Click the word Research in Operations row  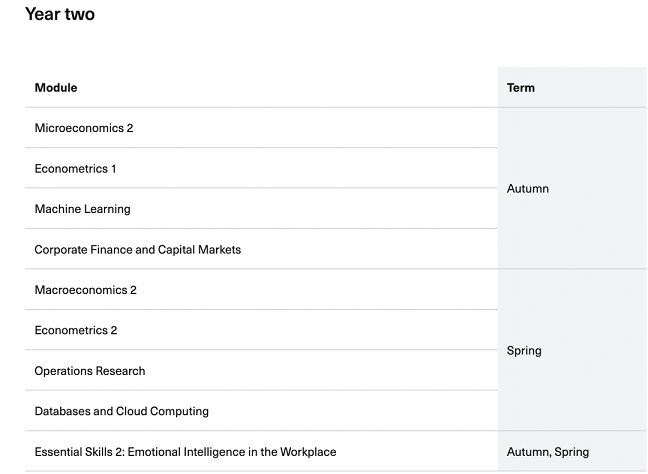pos(121,371)
